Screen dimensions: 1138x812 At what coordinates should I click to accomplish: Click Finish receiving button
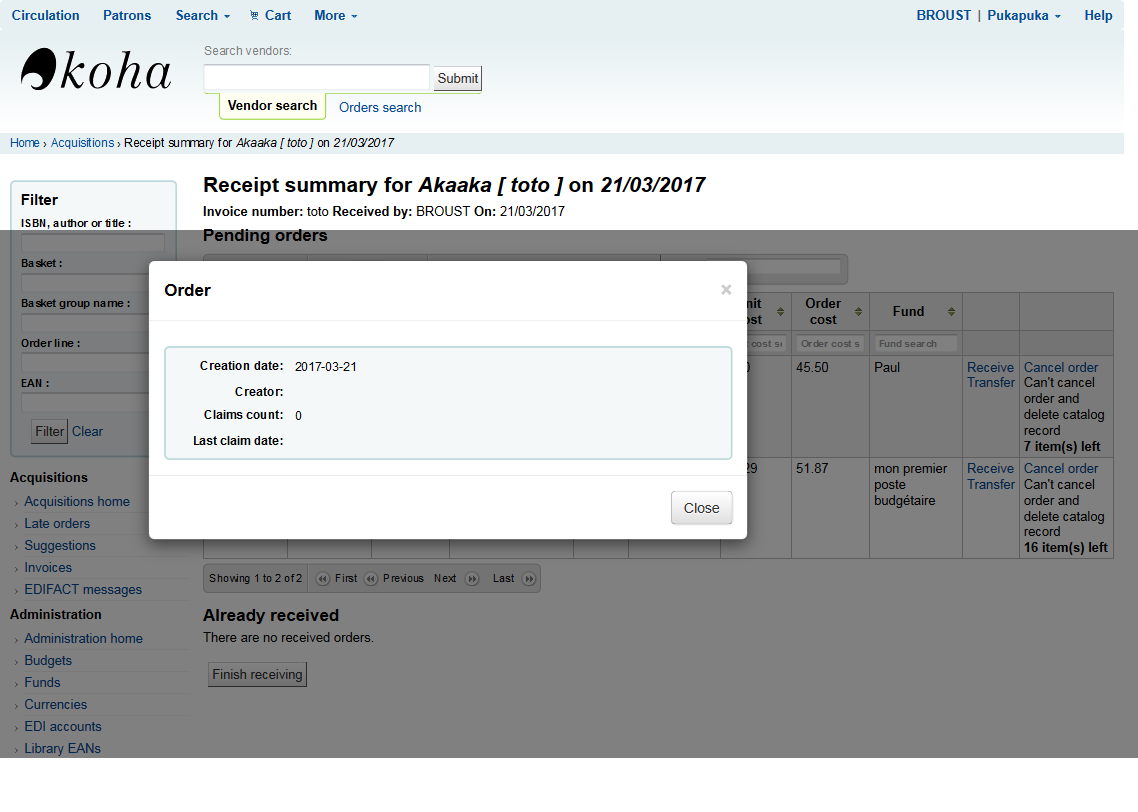pos(257,674)
